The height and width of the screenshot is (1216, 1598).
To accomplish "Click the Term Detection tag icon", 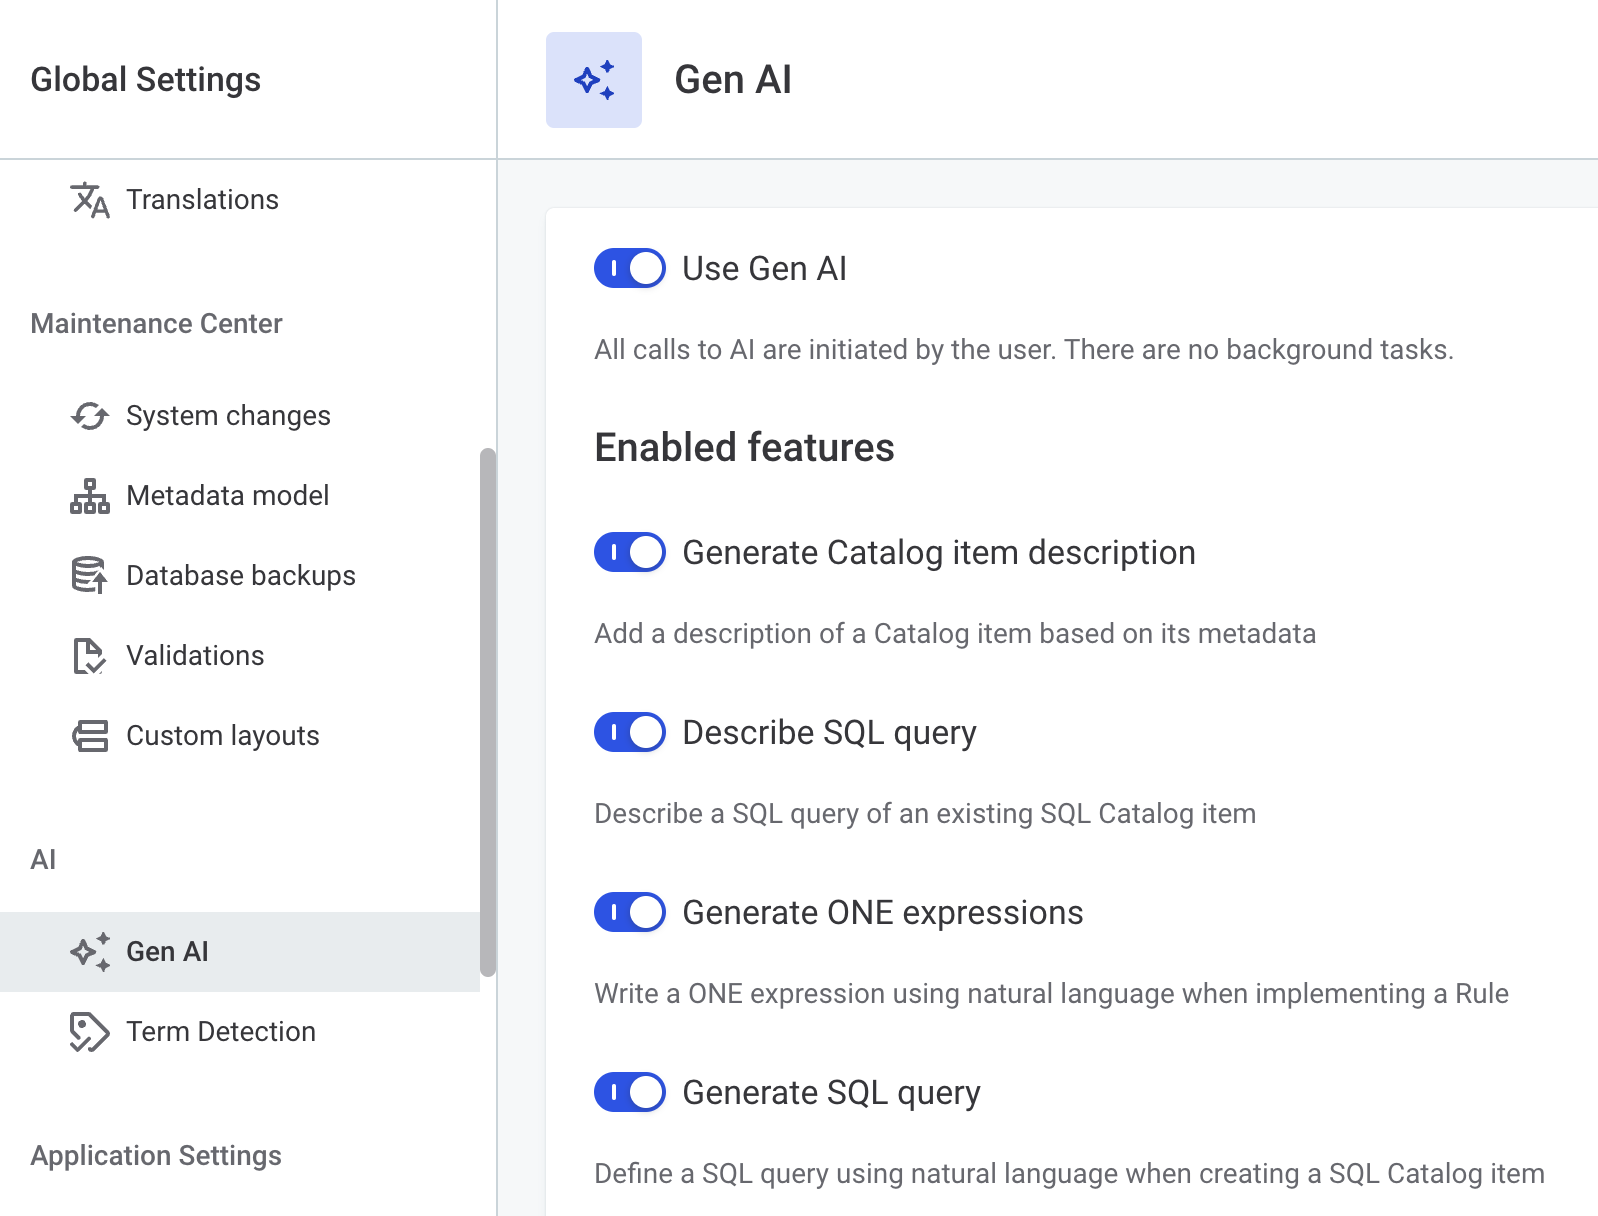I will (x=90, y=1032).
